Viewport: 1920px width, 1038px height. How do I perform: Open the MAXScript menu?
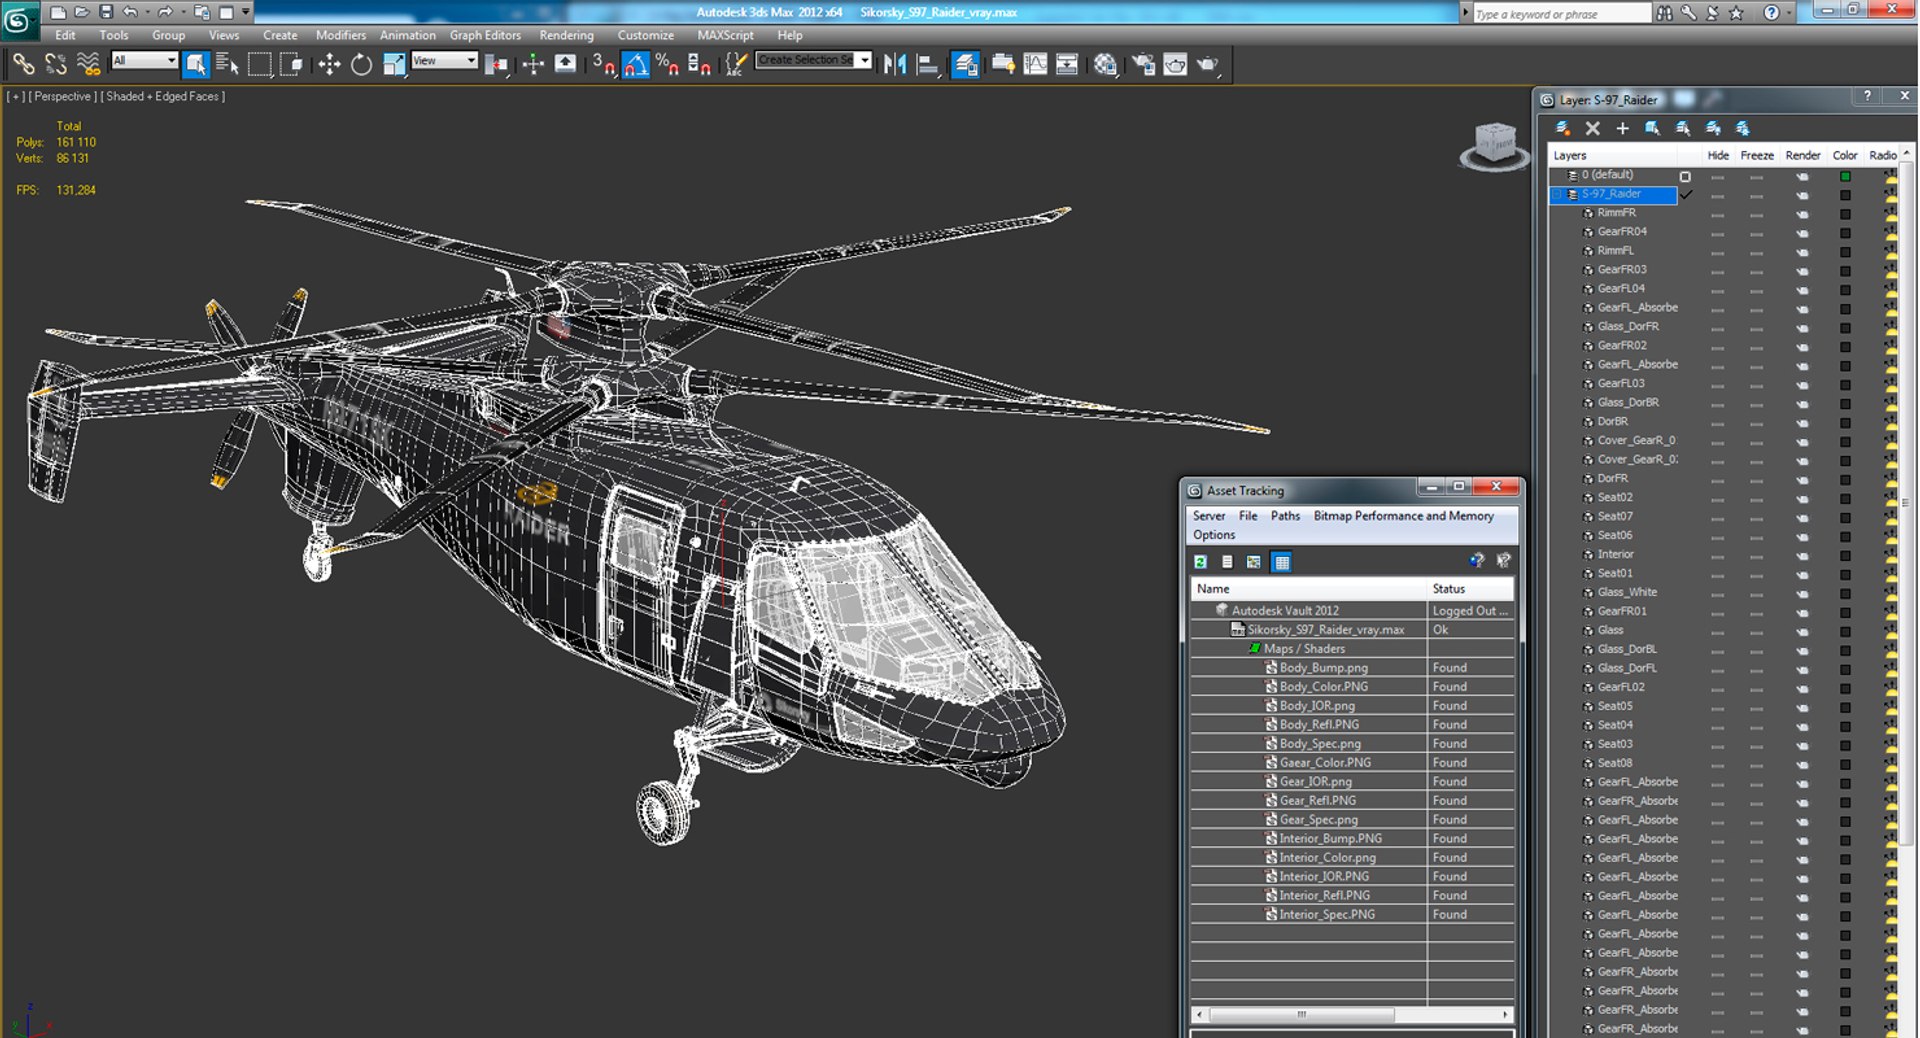pyautogui.click(x=726, y=35)
